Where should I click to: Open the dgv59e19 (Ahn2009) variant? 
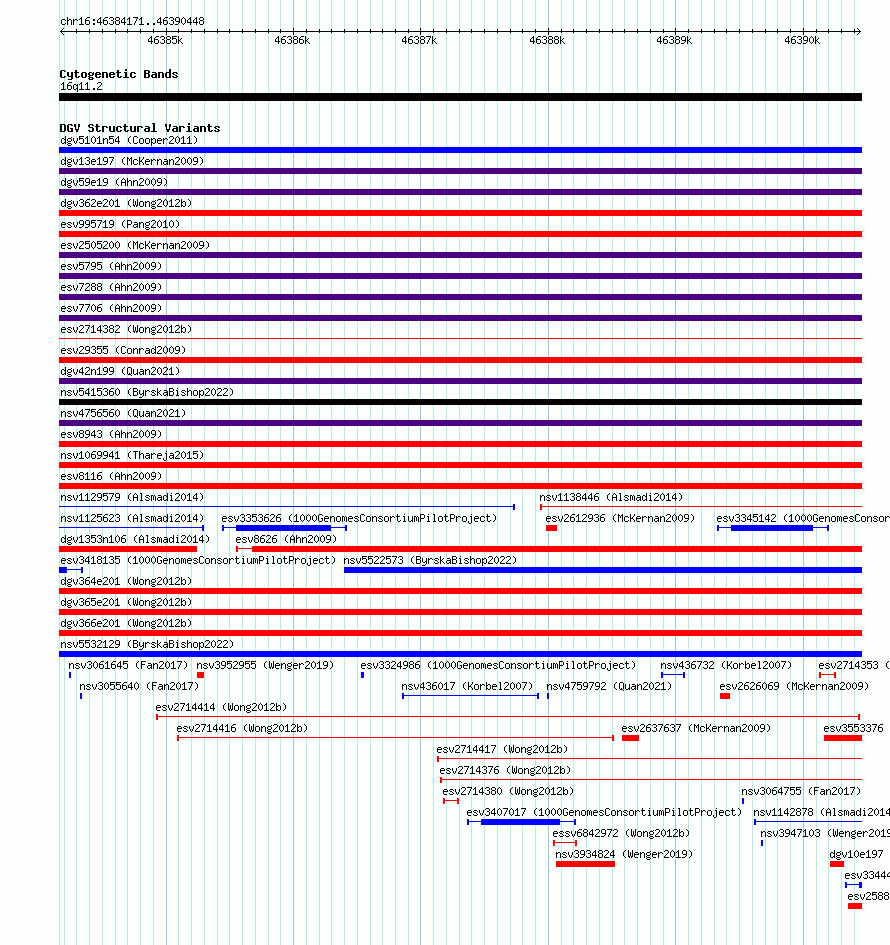pyautogui.click(x=114, y=183)
